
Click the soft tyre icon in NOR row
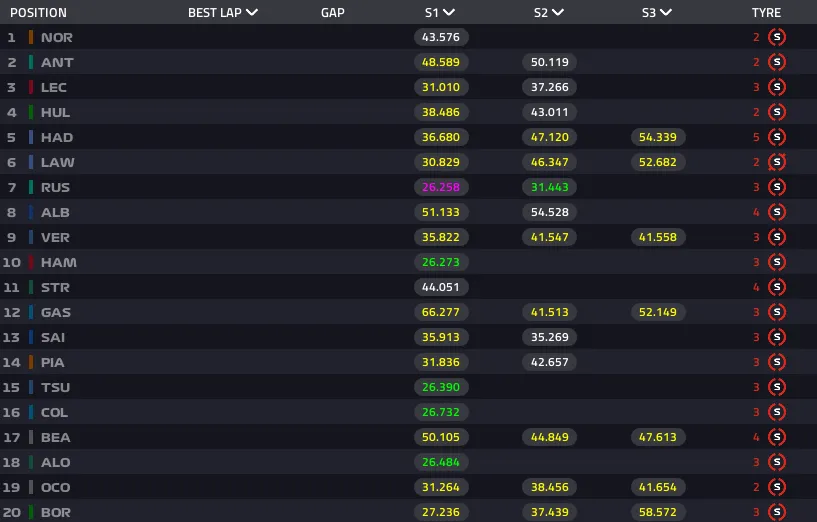click(777, 37)
